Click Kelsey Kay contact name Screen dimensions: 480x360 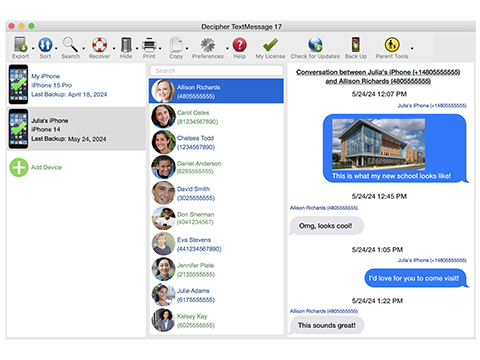(192, 316)
